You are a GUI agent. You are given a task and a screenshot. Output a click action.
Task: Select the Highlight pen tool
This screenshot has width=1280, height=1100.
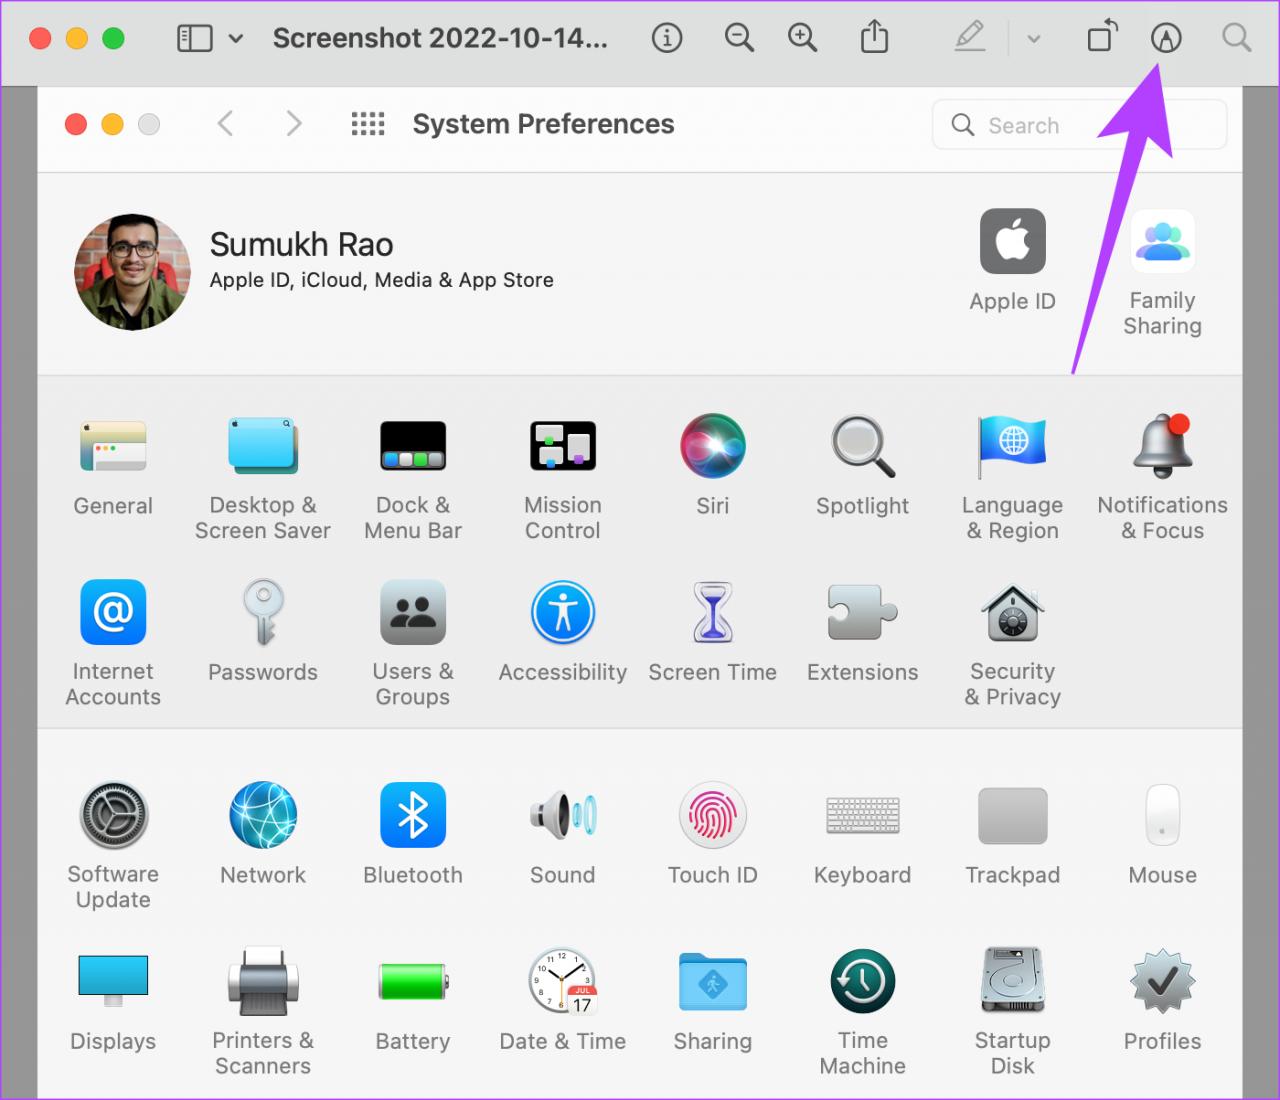pyautogui.click(x=970, y=38)
